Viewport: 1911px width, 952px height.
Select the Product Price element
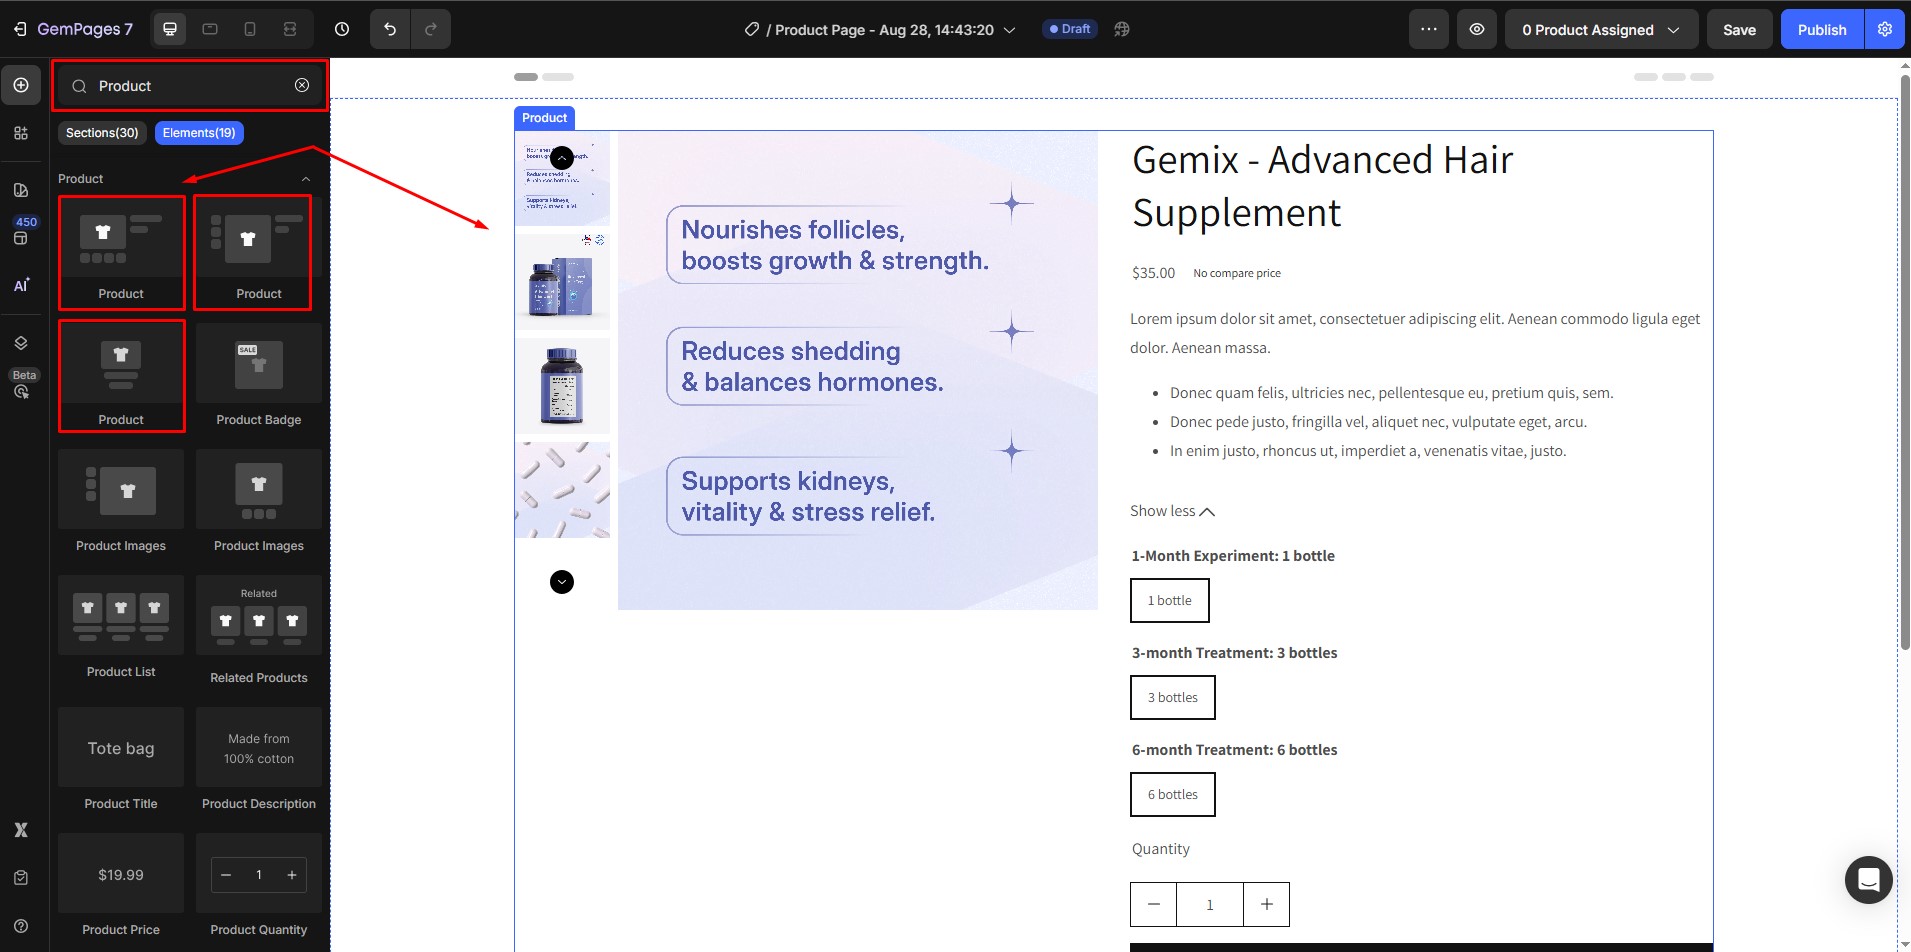coord(121,886)
